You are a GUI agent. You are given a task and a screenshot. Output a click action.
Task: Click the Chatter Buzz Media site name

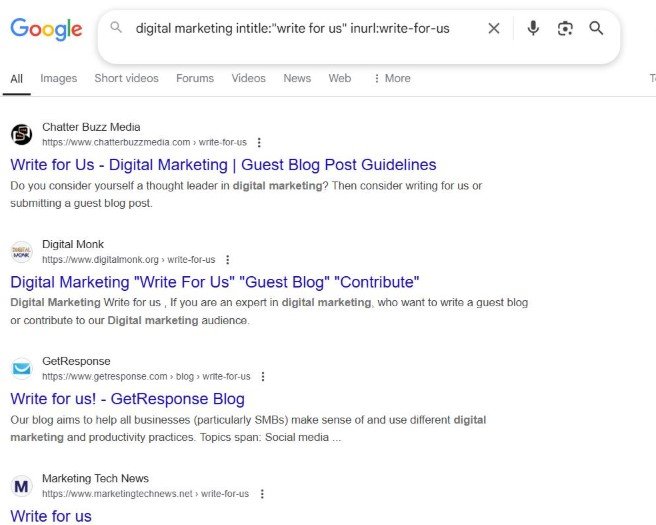(91, 127)
